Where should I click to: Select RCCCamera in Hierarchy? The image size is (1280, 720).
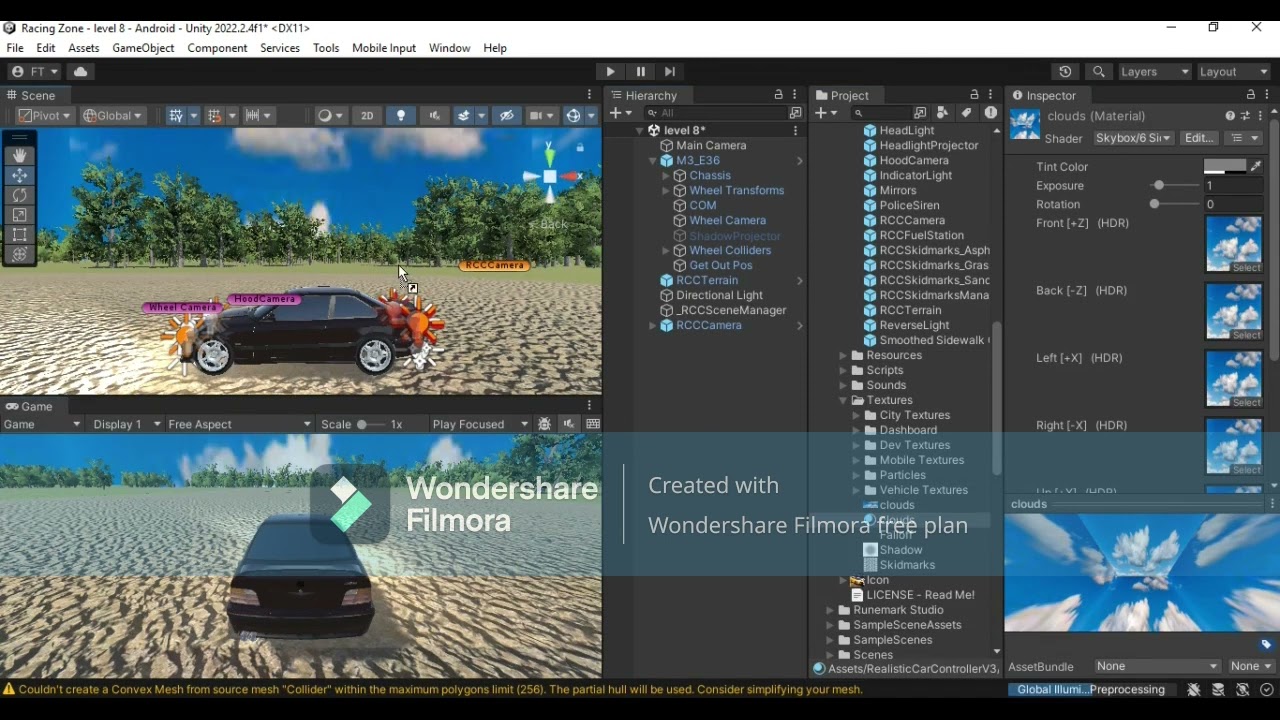pyautogui.click(x=709, y=326)
